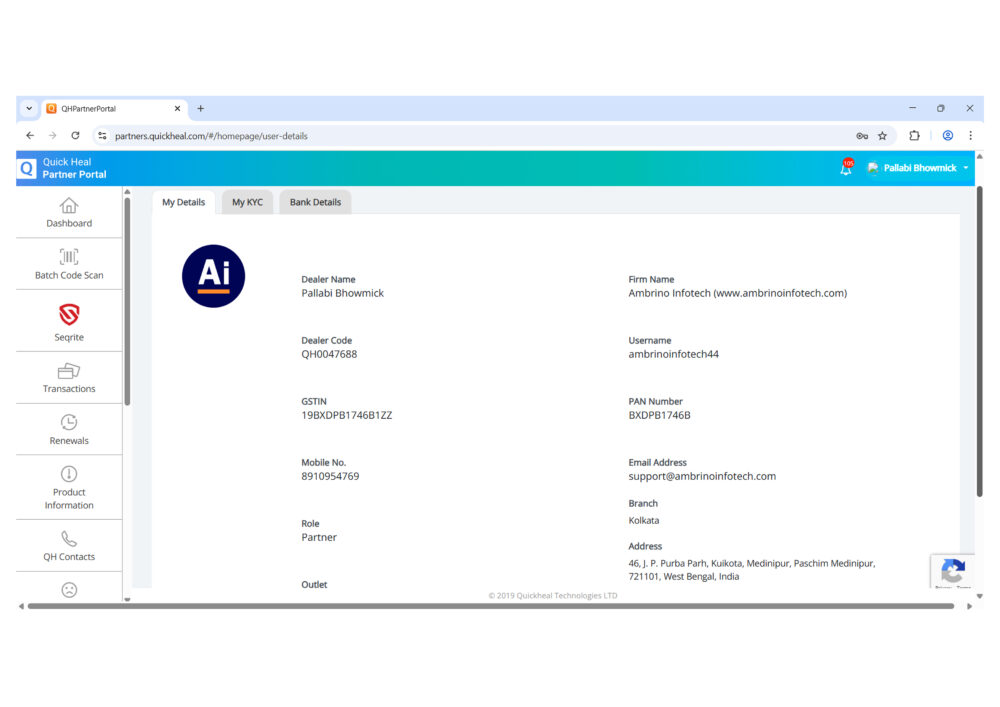Open the Chrome tab search dropdown
This screenshot has height=707, width=1000.
pyautogui.click(x=28, y=109)
